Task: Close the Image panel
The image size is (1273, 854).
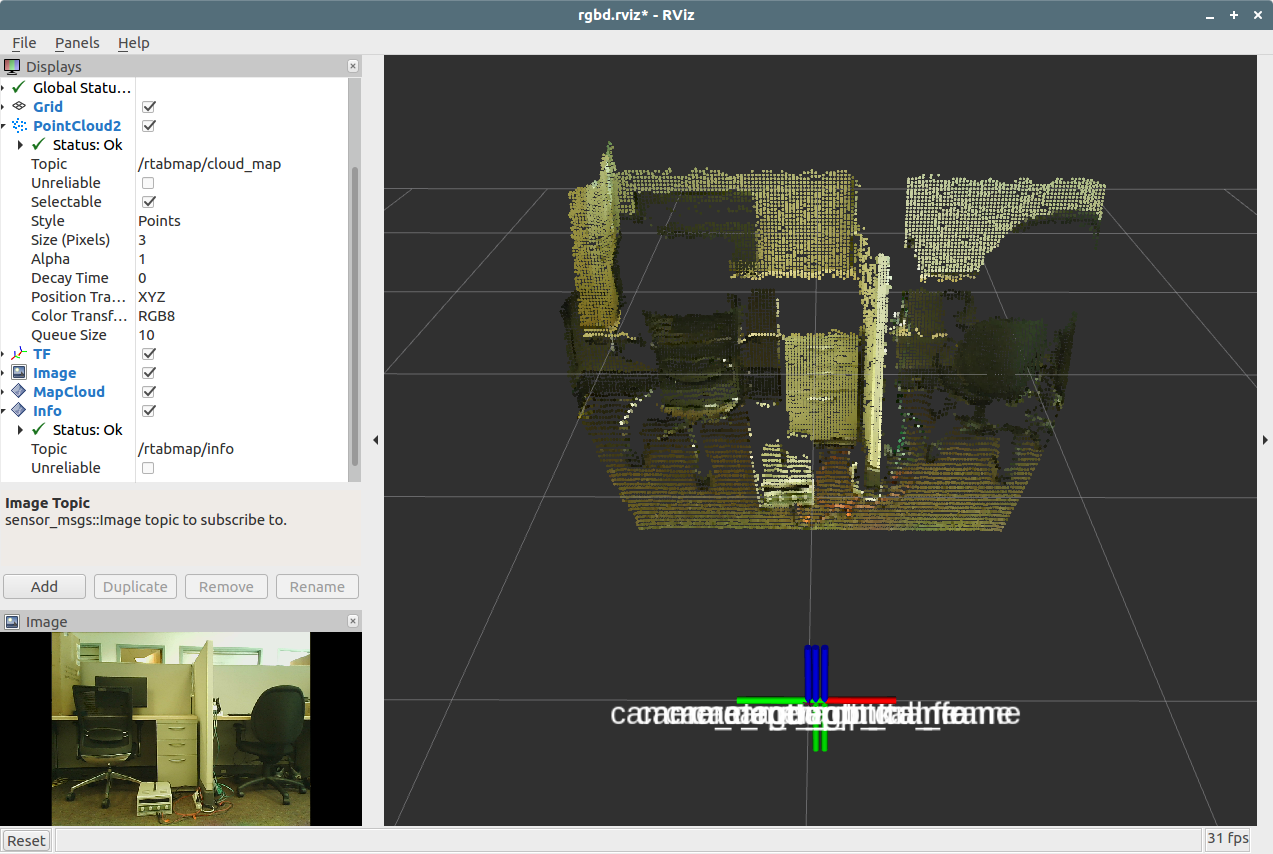Action: [x=352, y=621]
